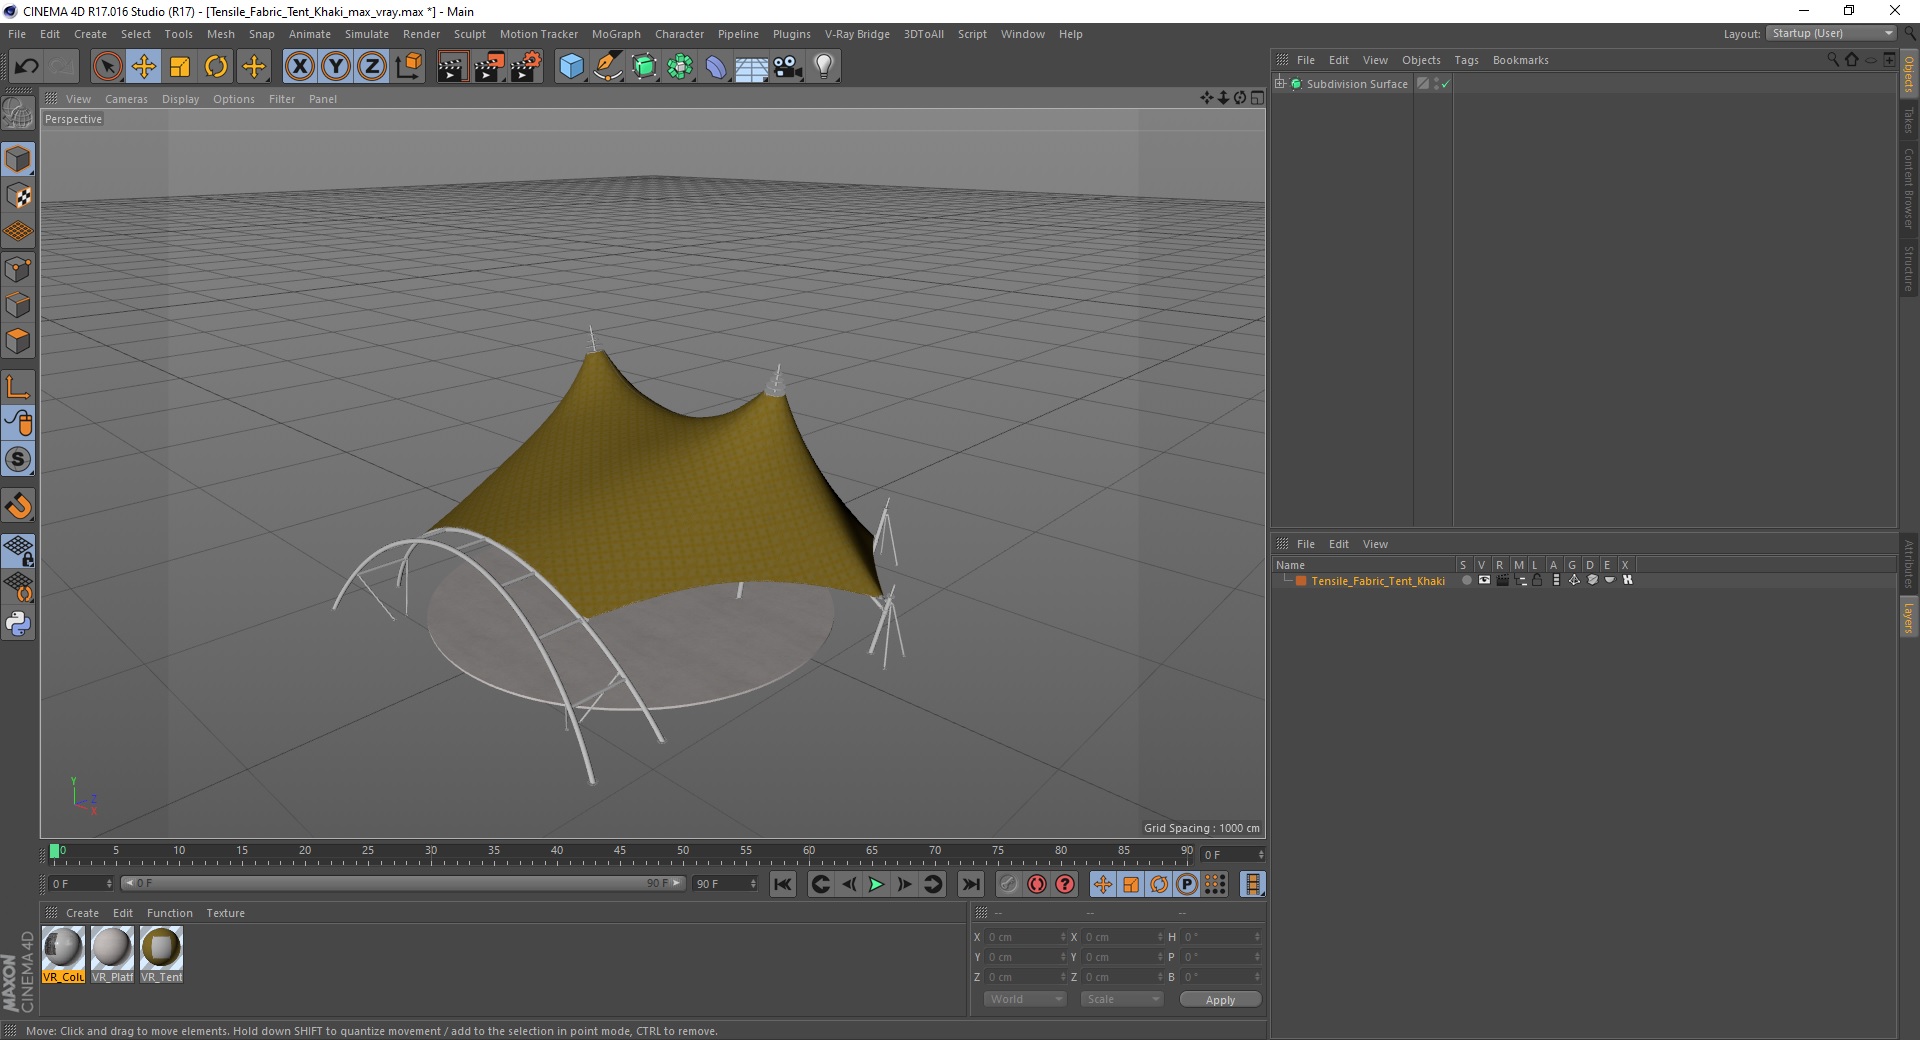Click the end frame 90 F field
This screenshot has width=1920, height=1040.
[726, 884]
